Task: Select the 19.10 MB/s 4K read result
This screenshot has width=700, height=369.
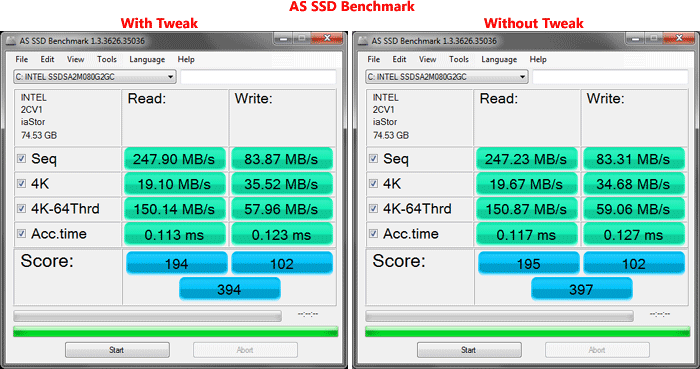Action: click(x=175, y=184)
